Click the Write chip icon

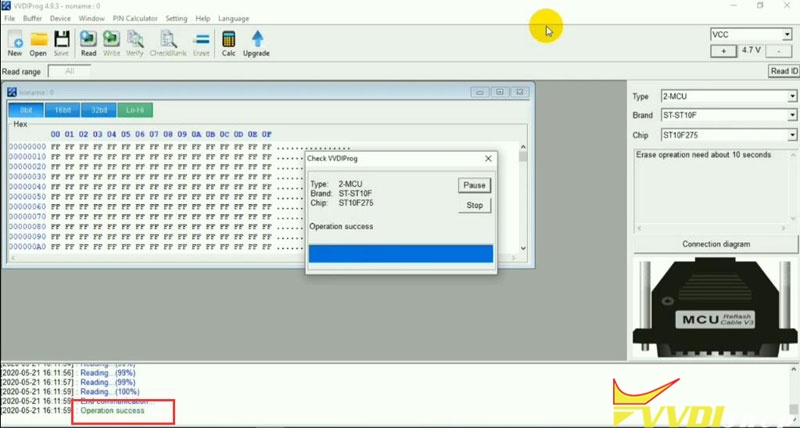pos(111,43)
